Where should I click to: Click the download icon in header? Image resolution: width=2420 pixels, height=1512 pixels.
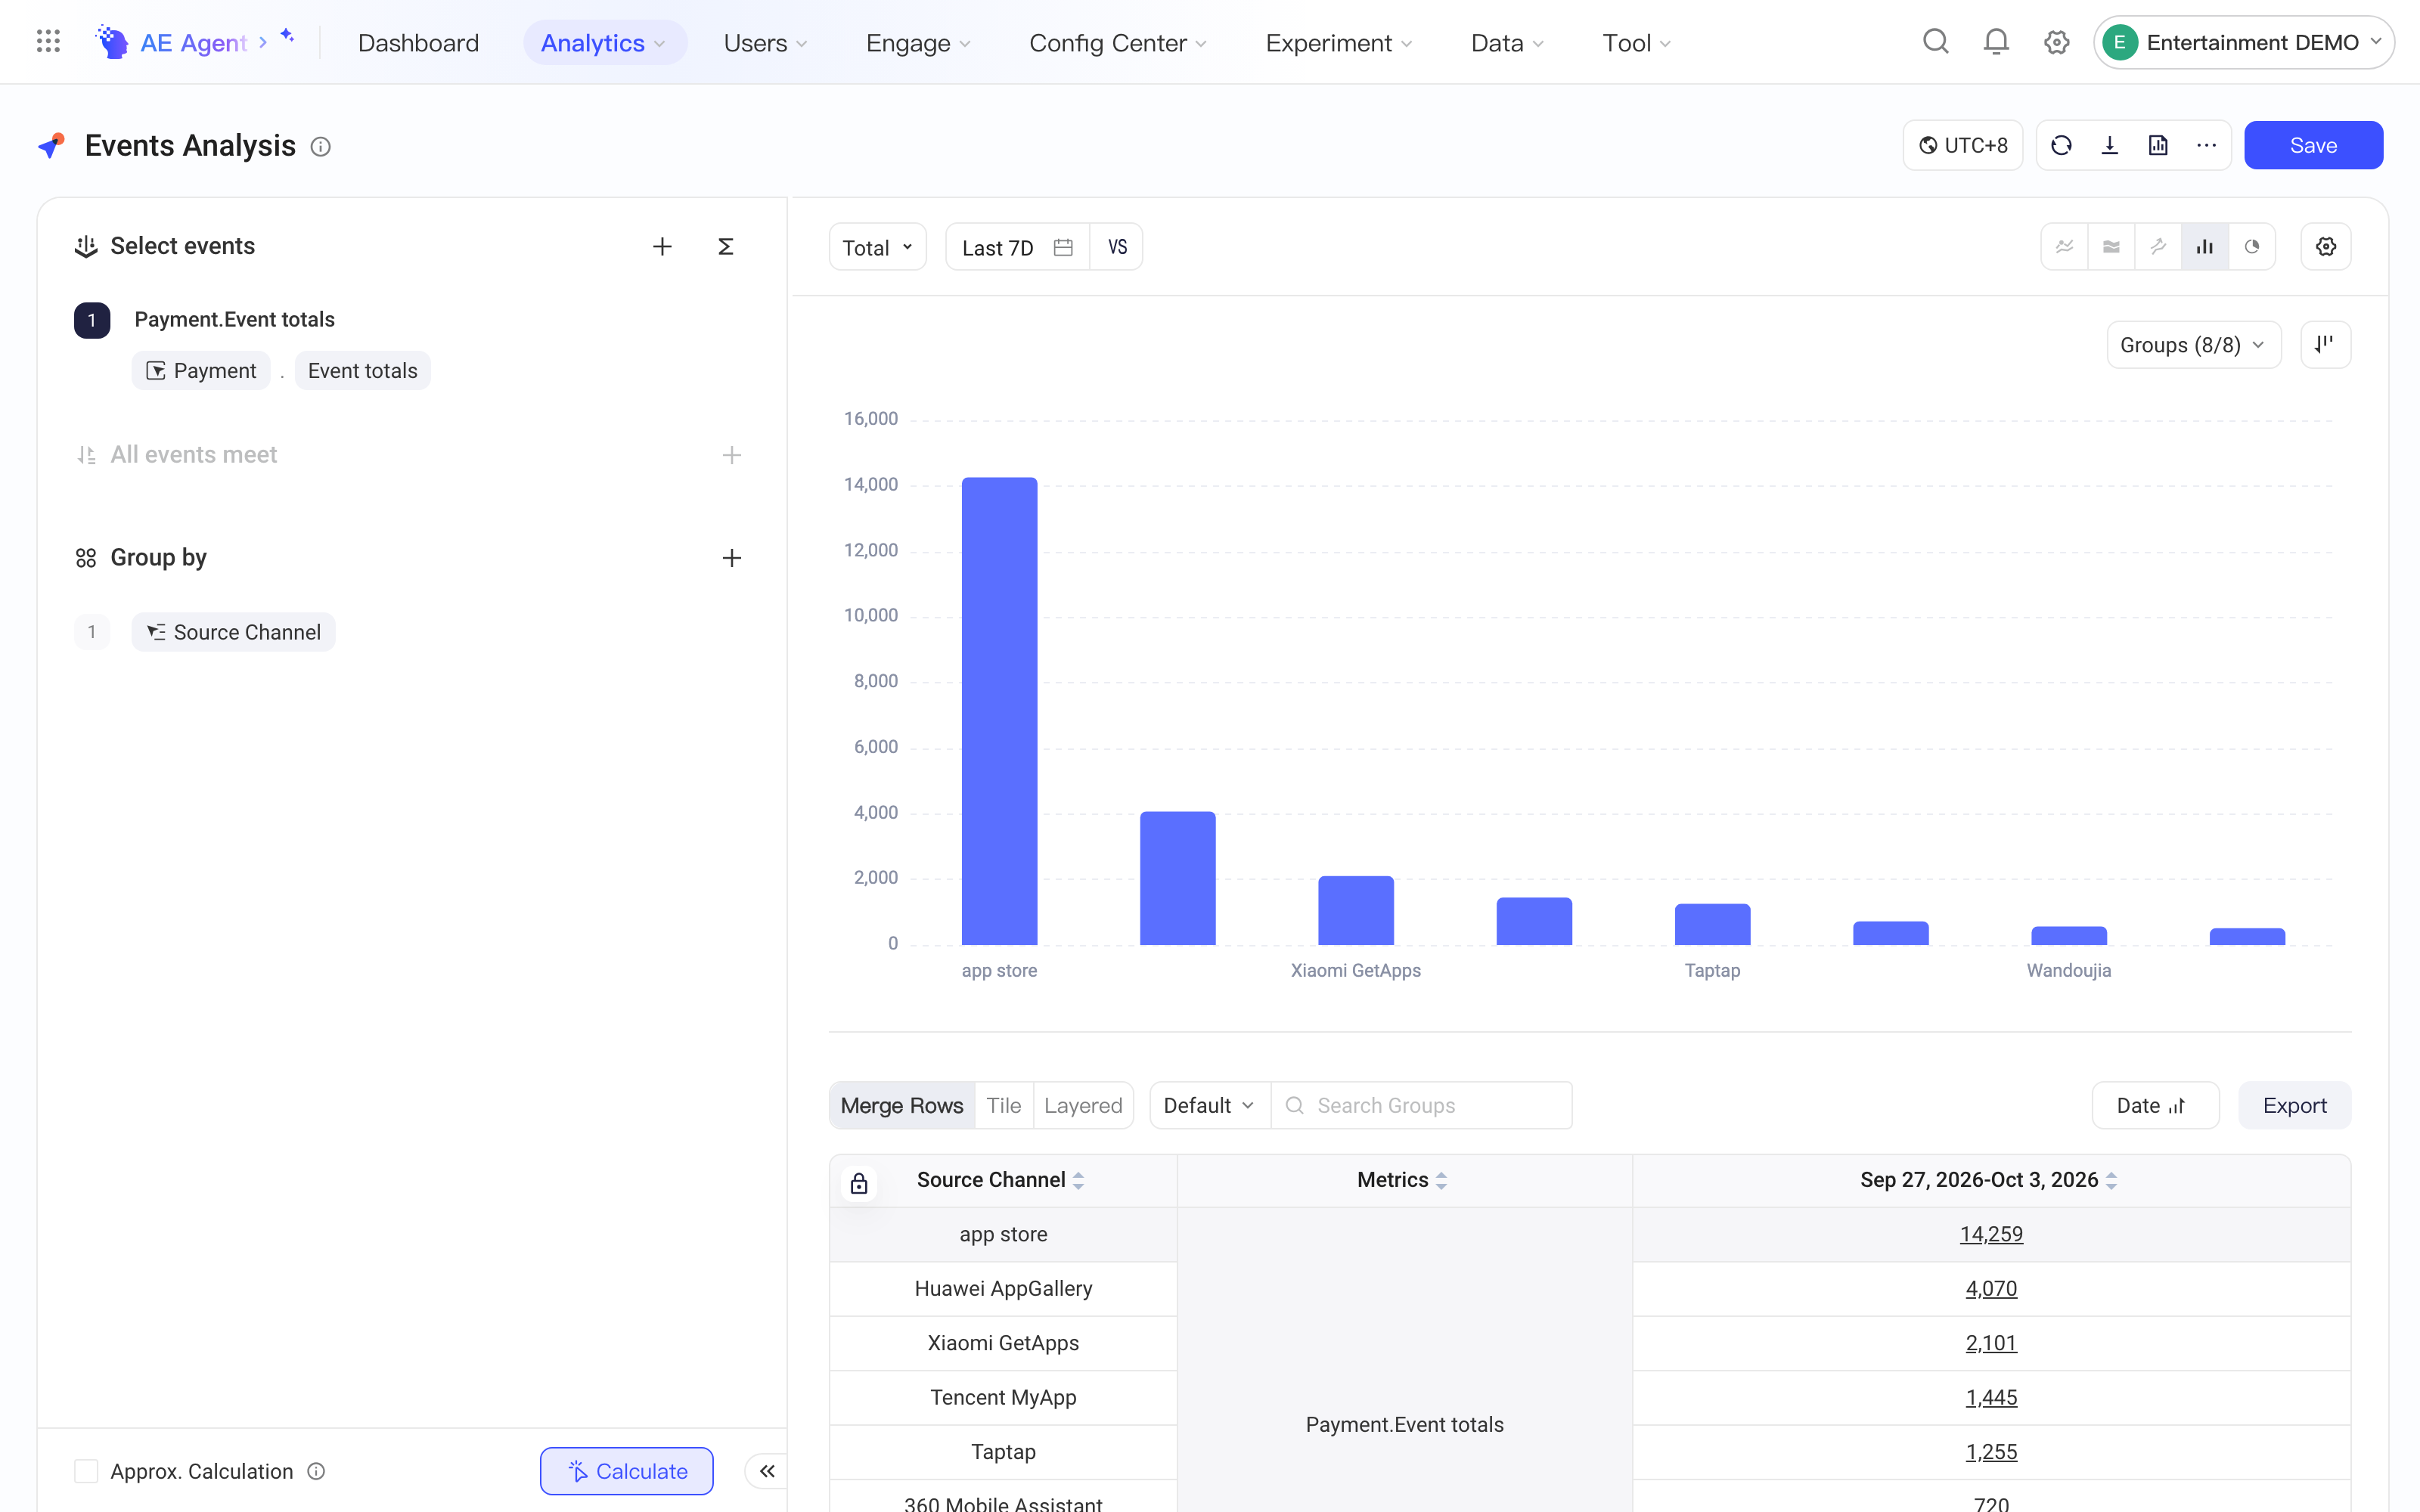2110,145
